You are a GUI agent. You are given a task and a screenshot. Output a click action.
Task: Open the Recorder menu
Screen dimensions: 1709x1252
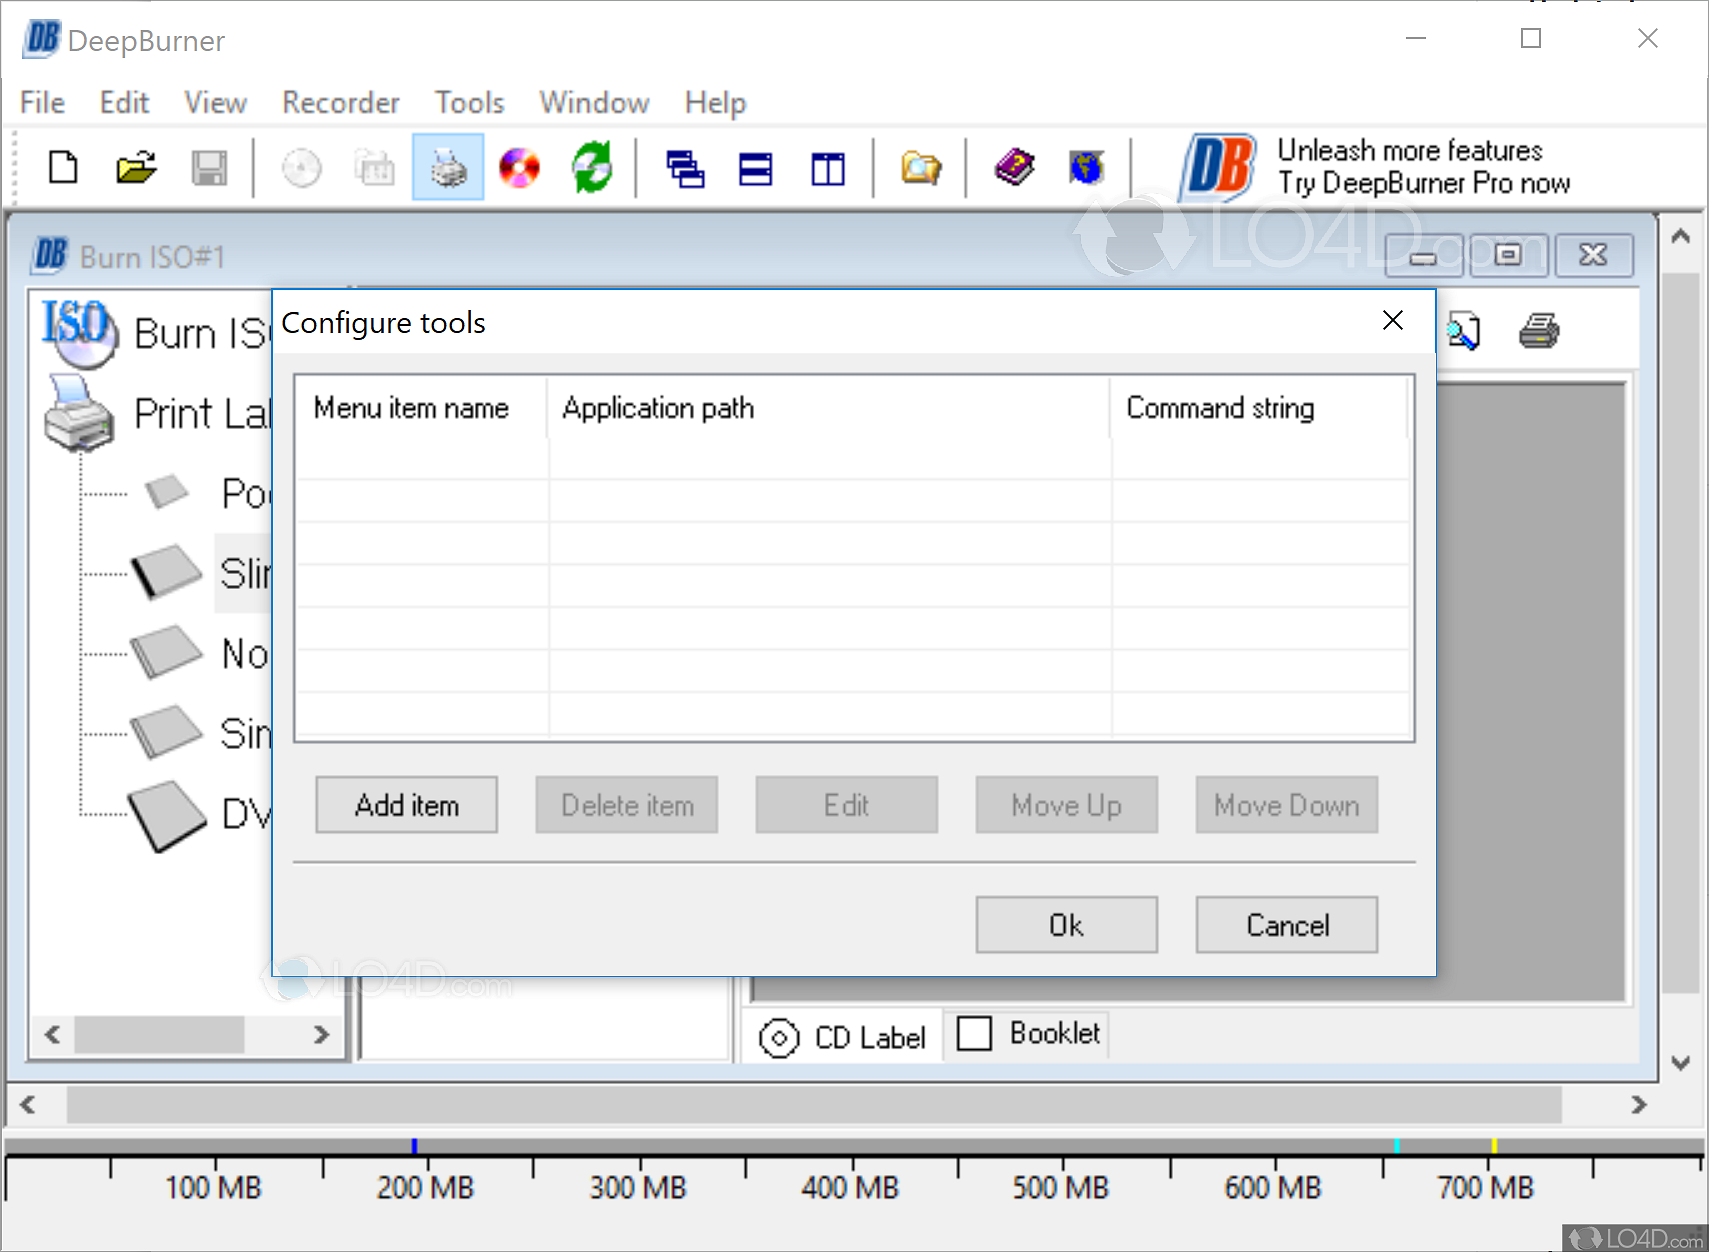click(340, 102)
